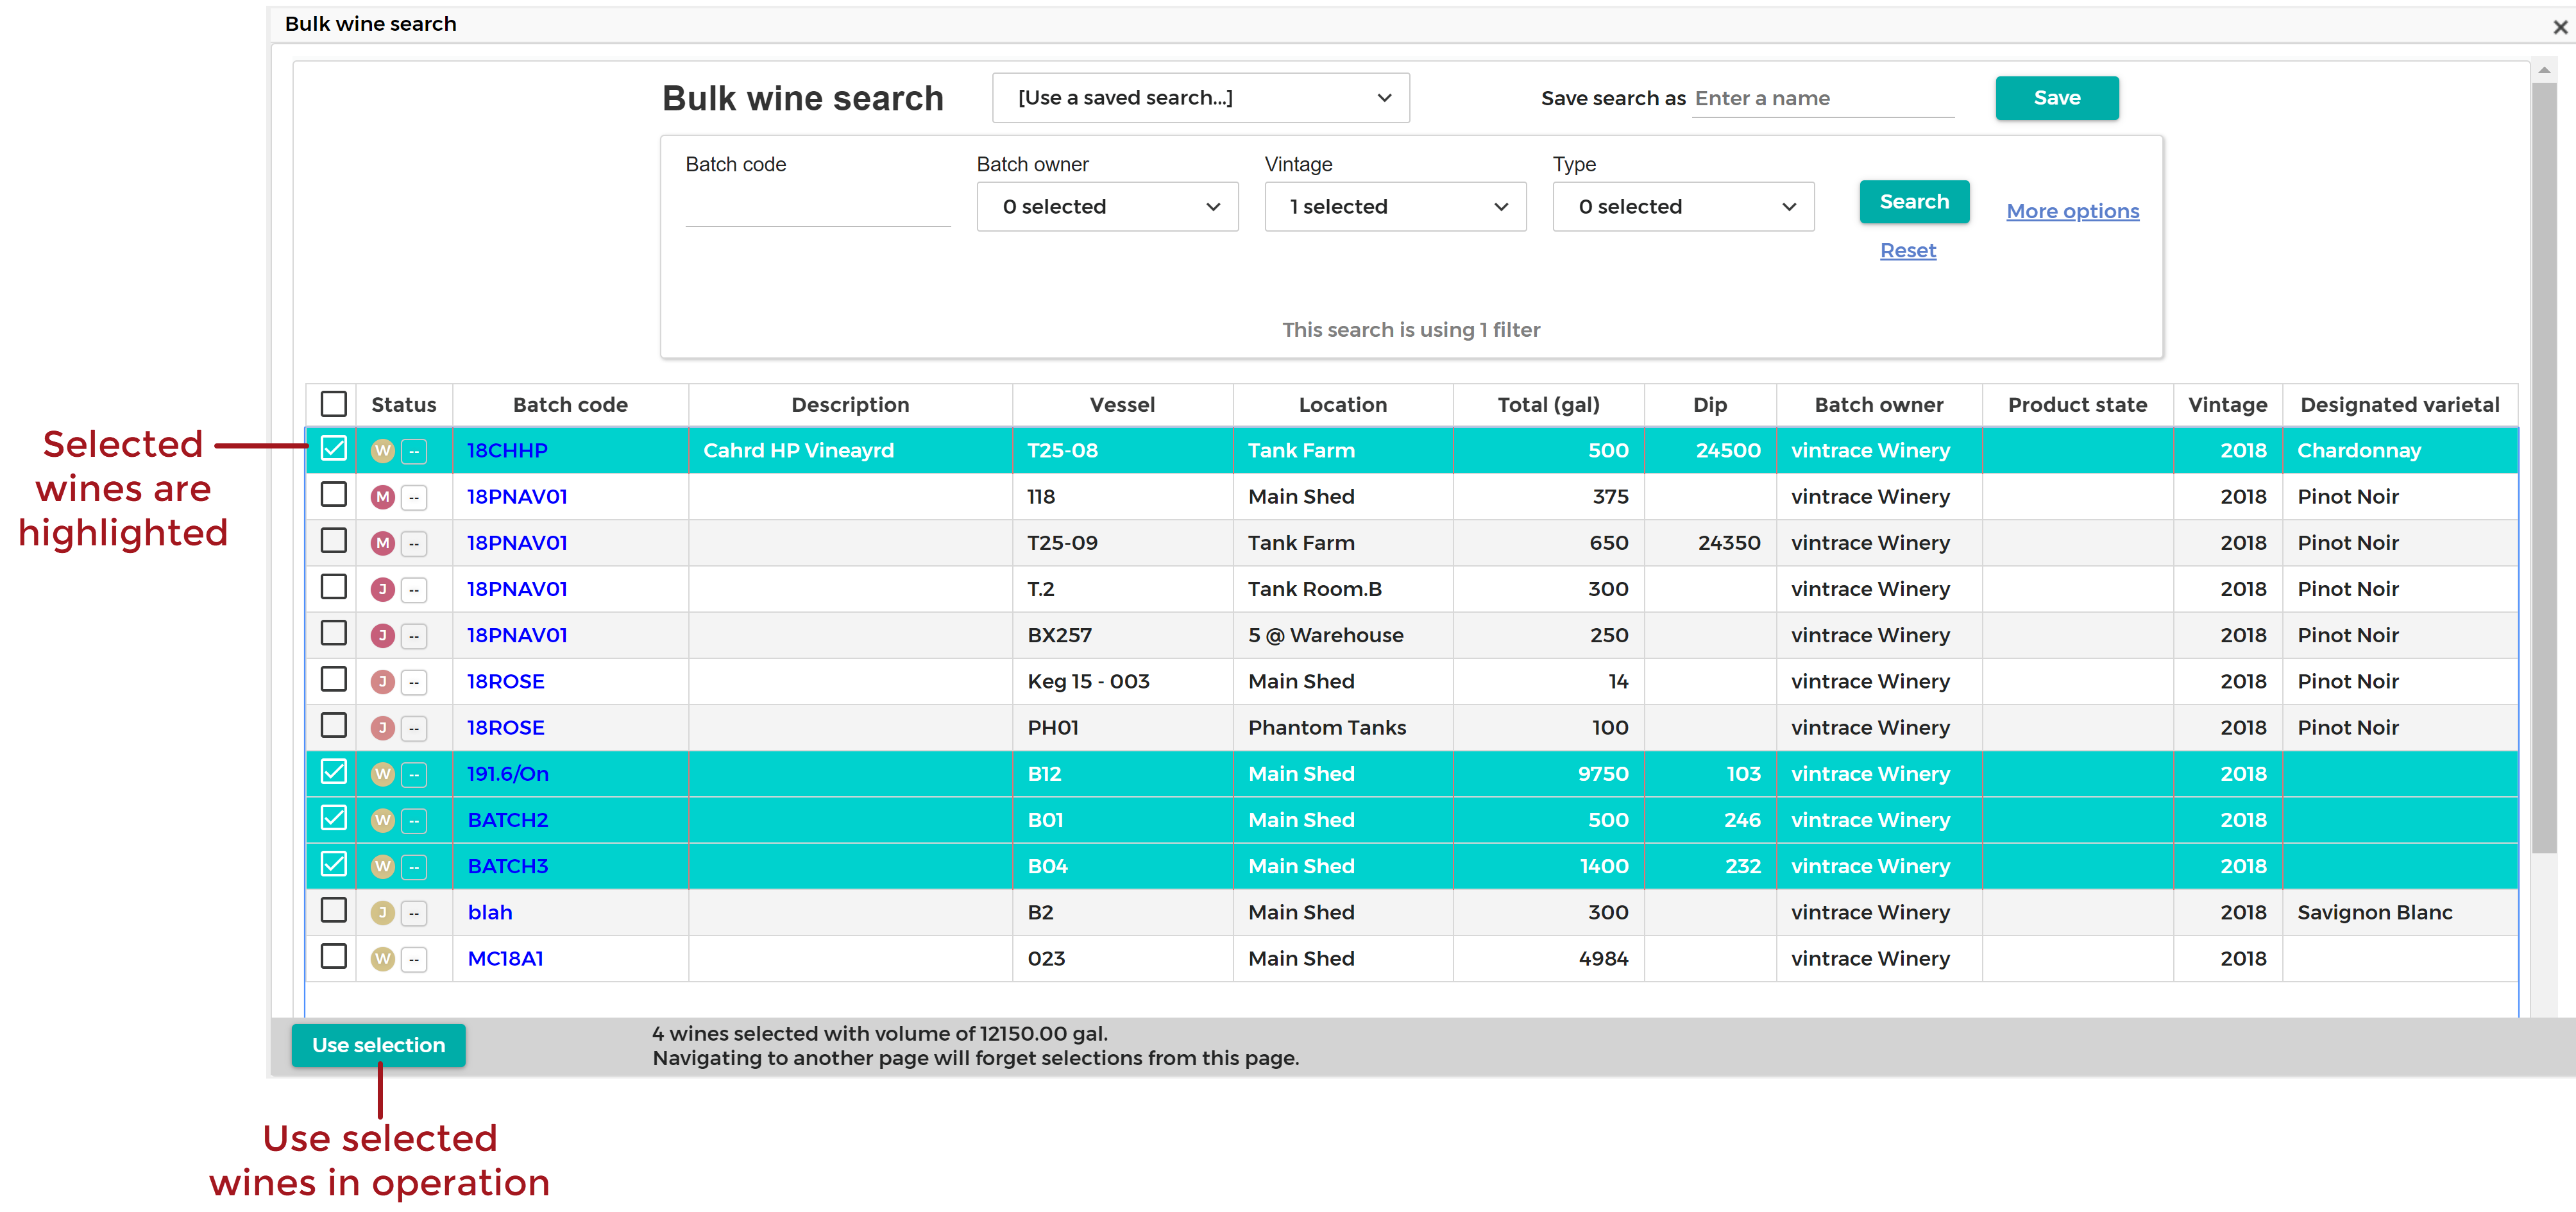Screen dimensions: 2576x1212
Task: Open the MC18A1 batch code link
Action: pyautogui.click(x=506, y=959)
